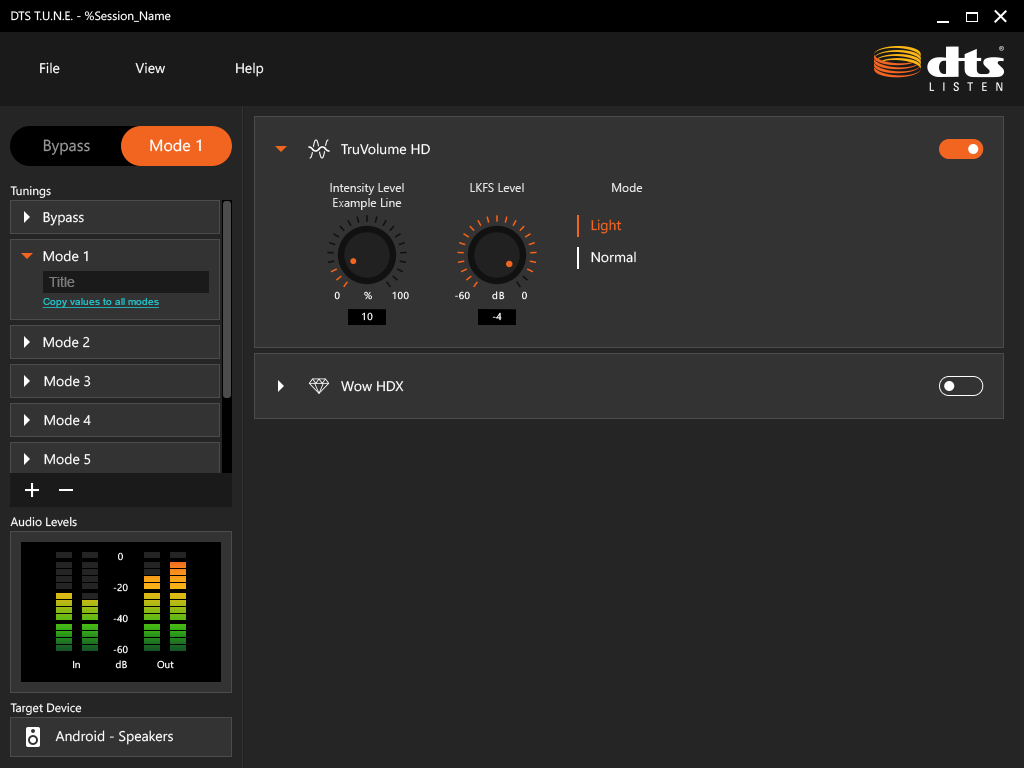Click the Audio Levels heading
This screenshot has height=768, width=1024.
coord(44,522)
